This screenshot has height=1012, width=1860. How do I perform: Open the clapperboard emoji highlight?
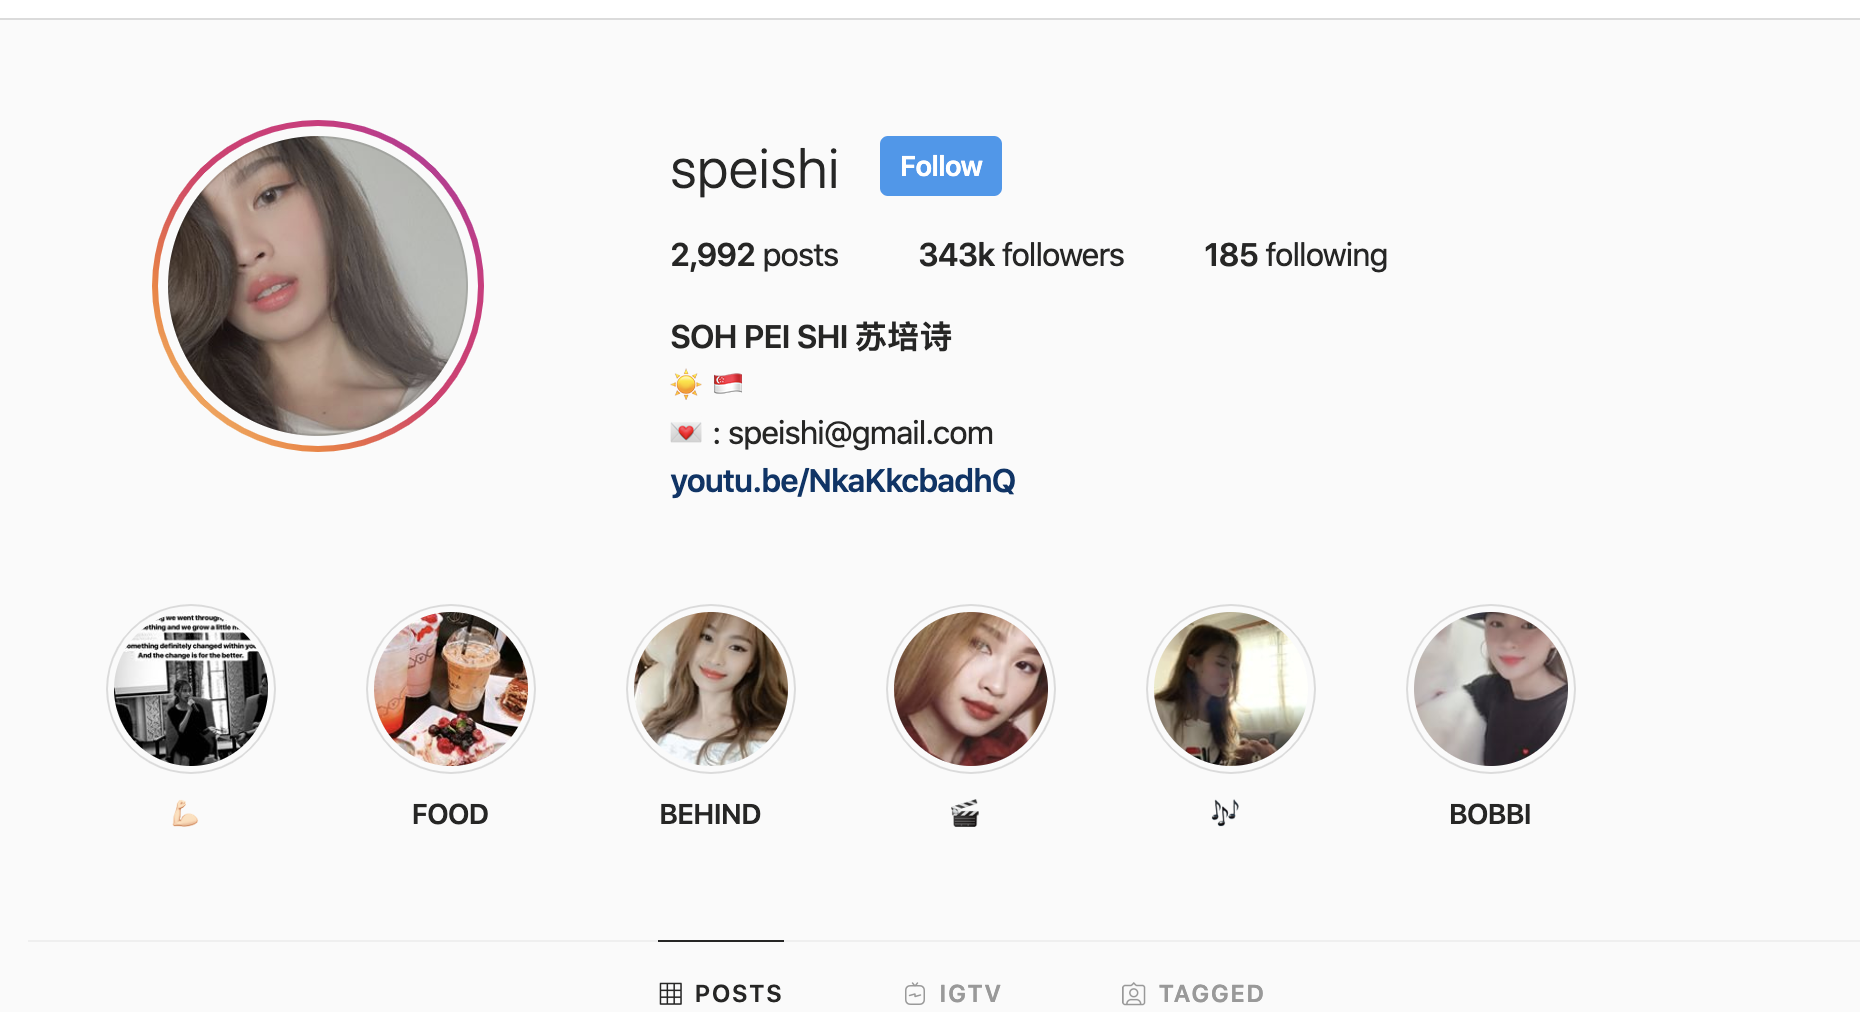tap(970, 689)
